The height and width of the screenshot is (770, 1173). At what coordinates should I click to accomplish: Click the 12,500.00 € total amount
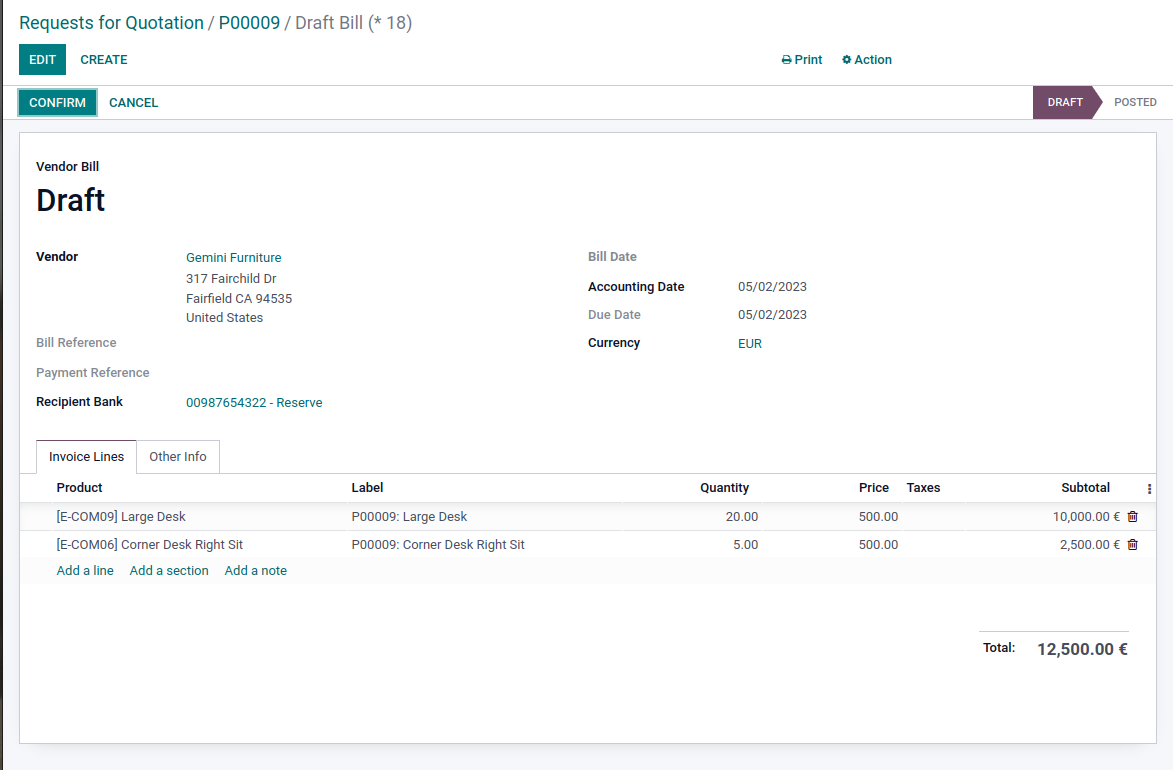click(1082, 650)
